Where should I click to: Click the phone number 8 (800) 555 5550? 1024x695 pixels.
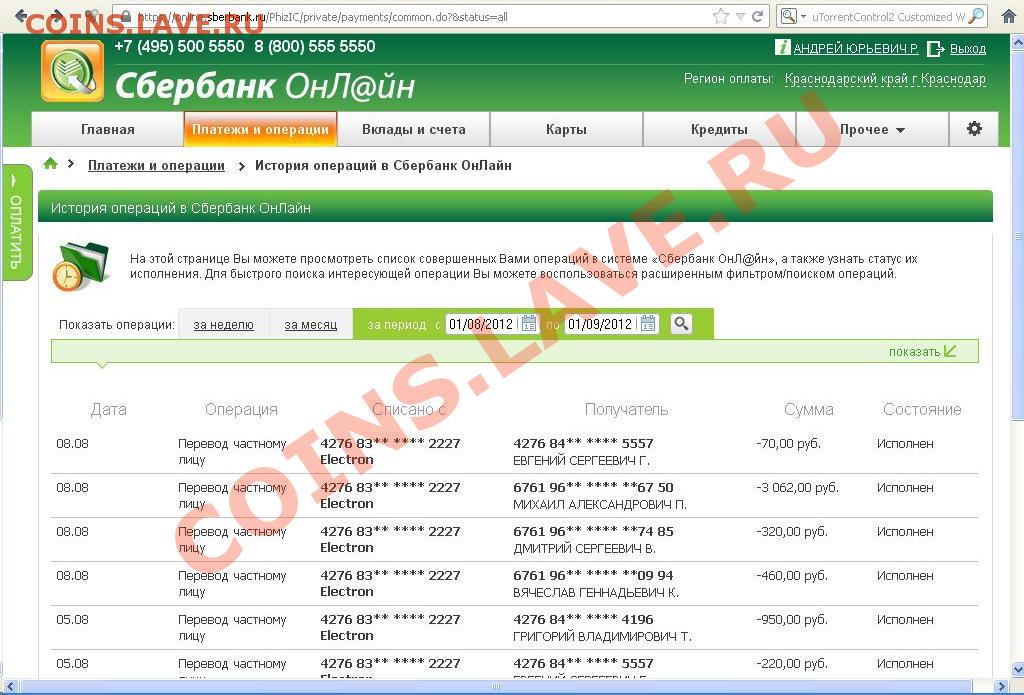pyautogui.click(x=315, y=46)
